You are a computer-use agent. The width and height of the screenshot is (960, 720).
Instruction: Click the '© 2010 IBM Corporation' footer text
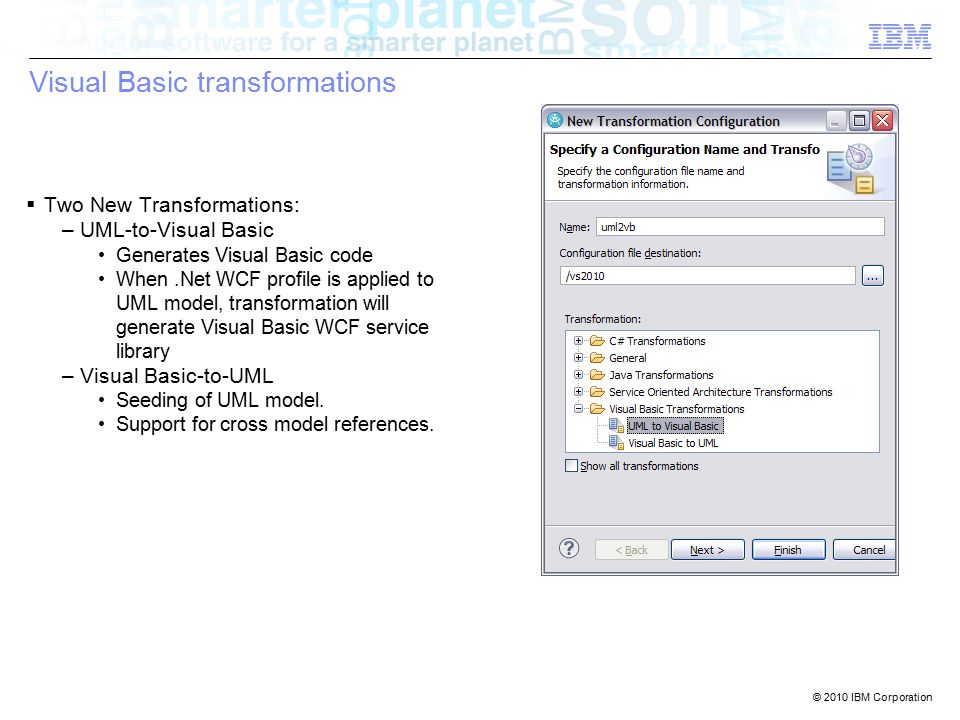872,697
